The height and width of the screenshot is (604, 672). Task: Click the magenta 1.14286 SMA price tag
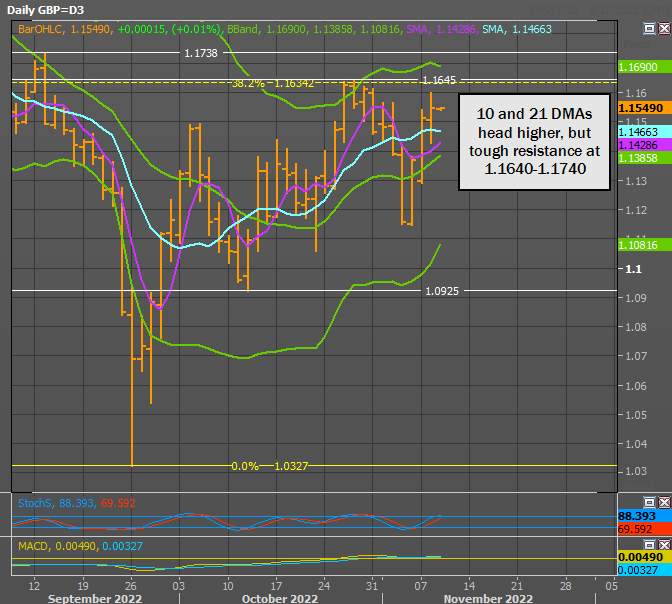[645, 145]
